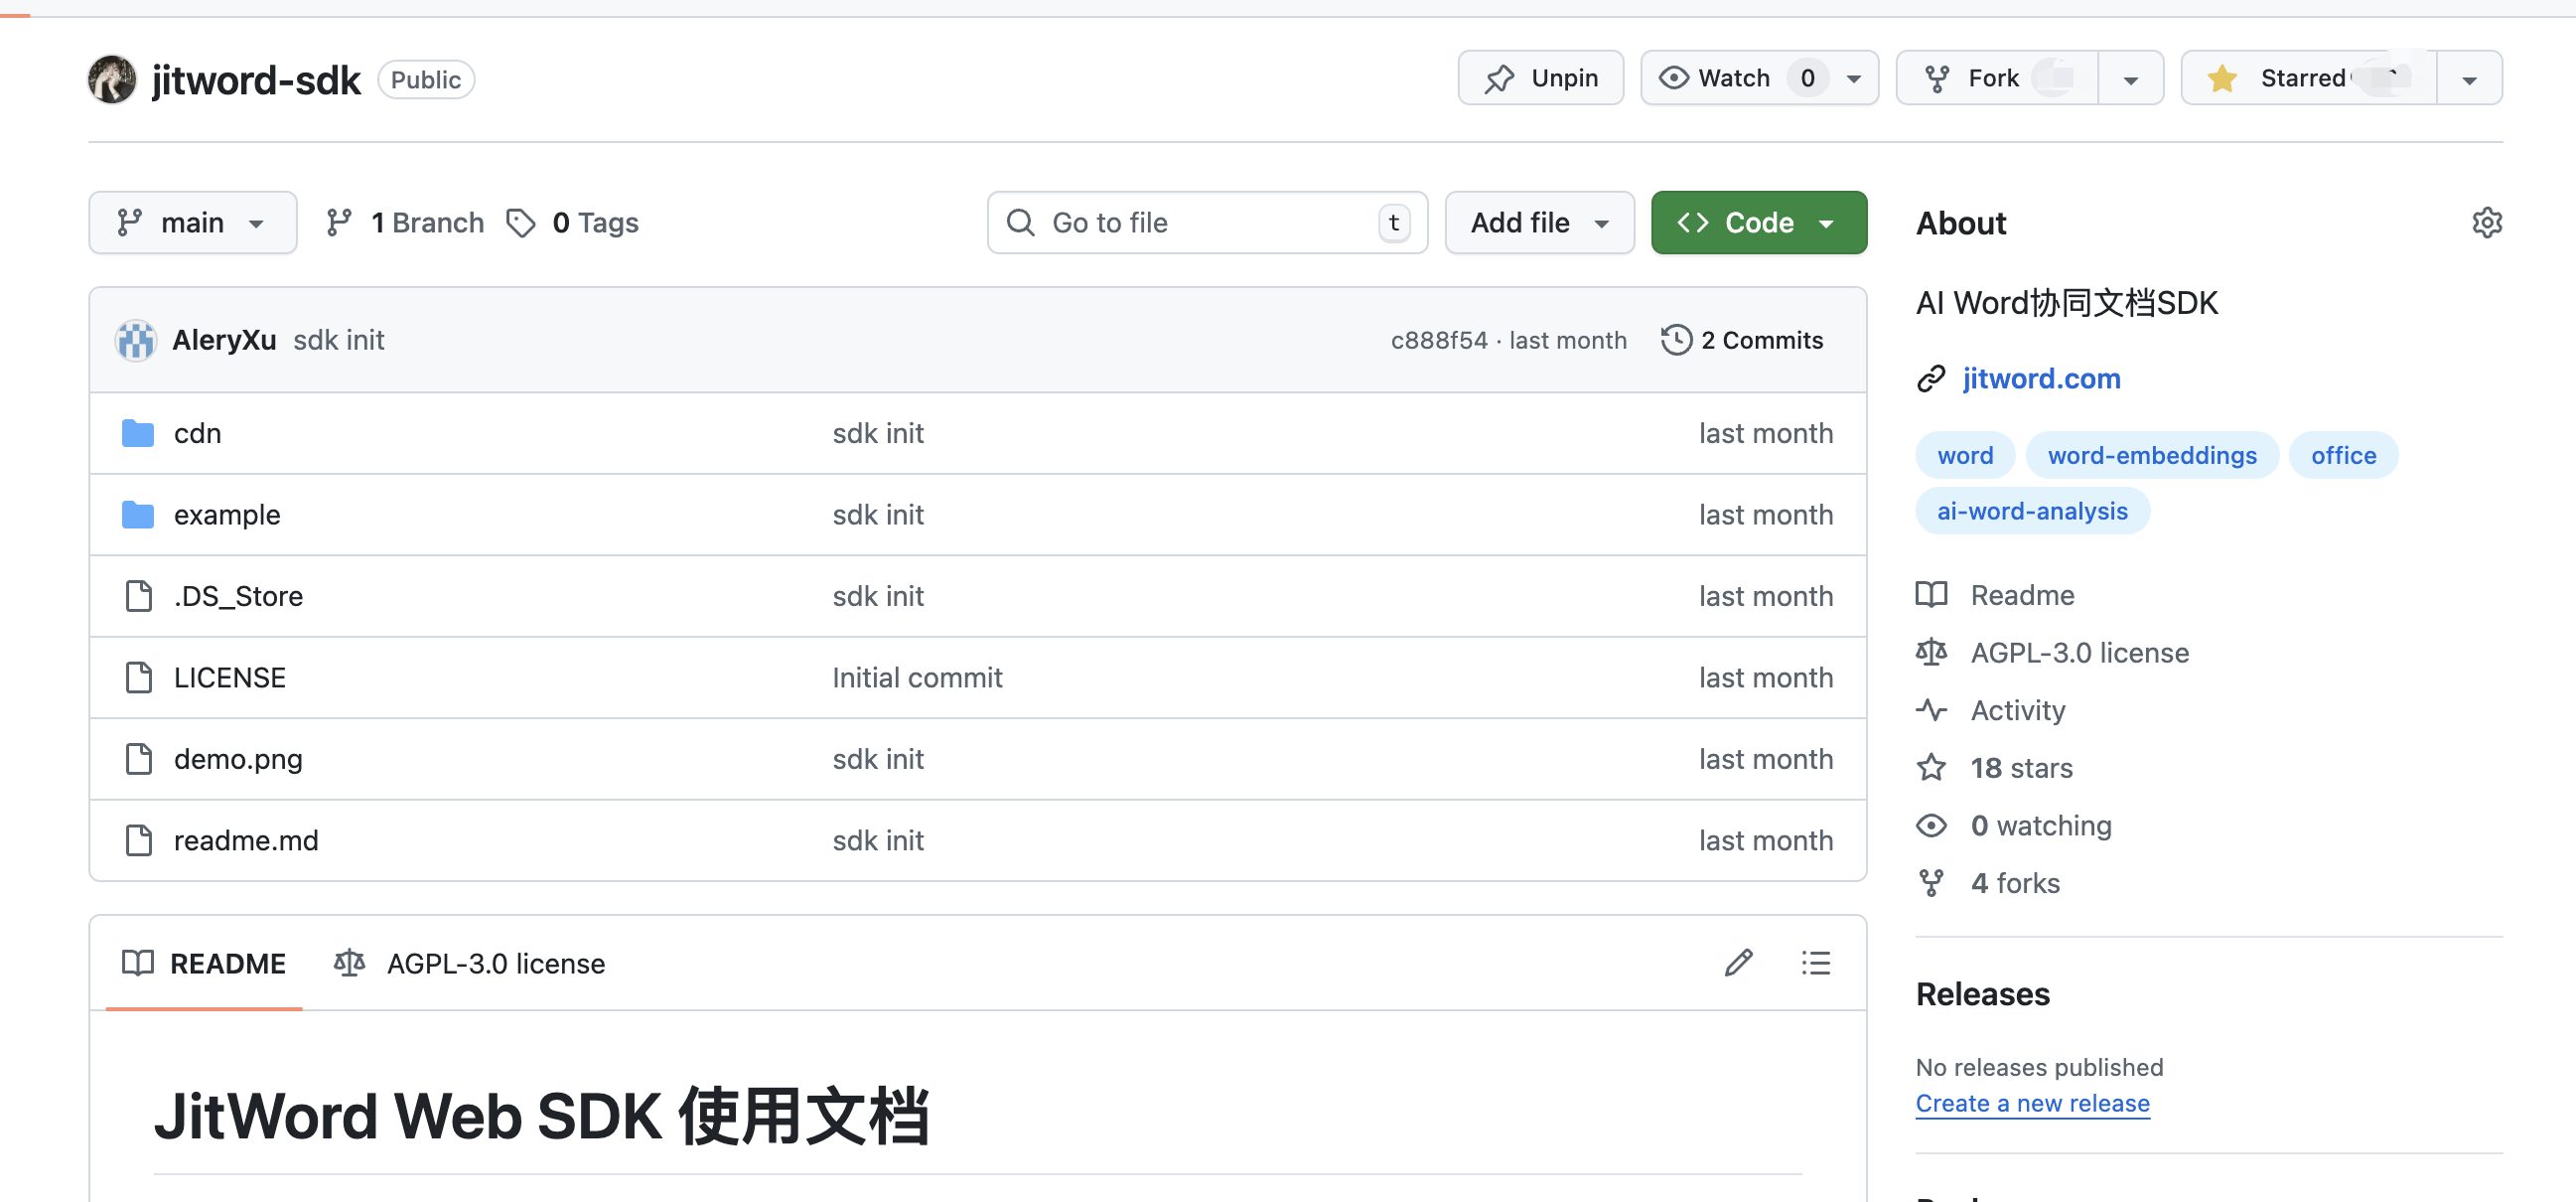Click the AleryXu commit author avatar
Image resolution: width=2576 pixels, height=1202 pixels.
(136, 340)
